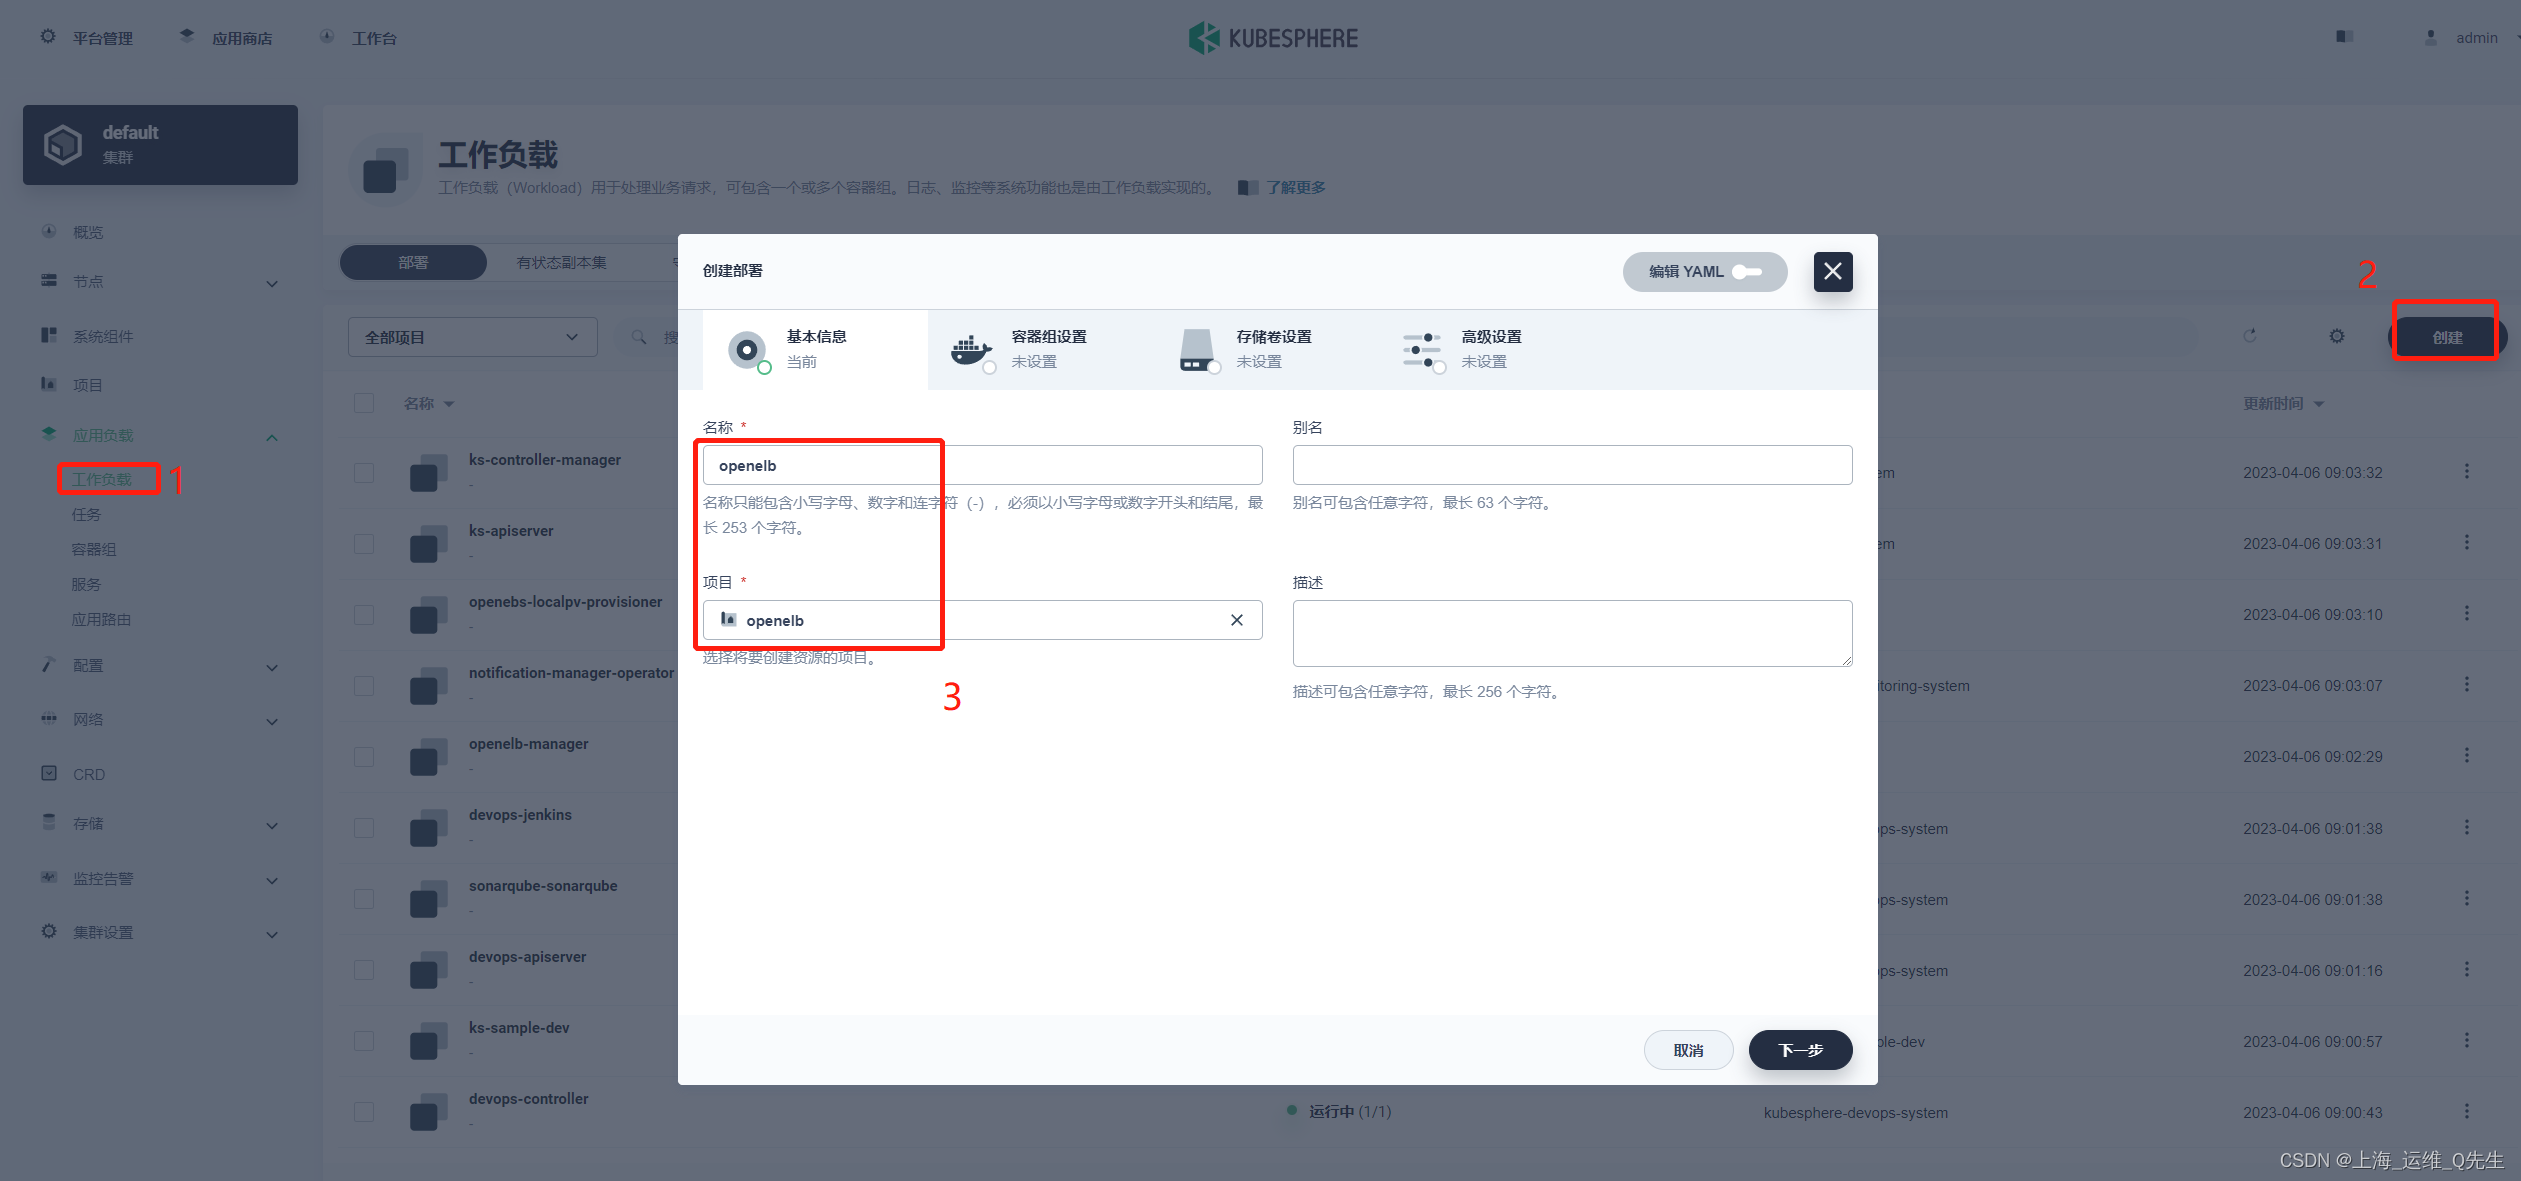Select 服务 in the sidebar
The height and width of the screenshot is (1181, 2521).
[x=86, y=584]
